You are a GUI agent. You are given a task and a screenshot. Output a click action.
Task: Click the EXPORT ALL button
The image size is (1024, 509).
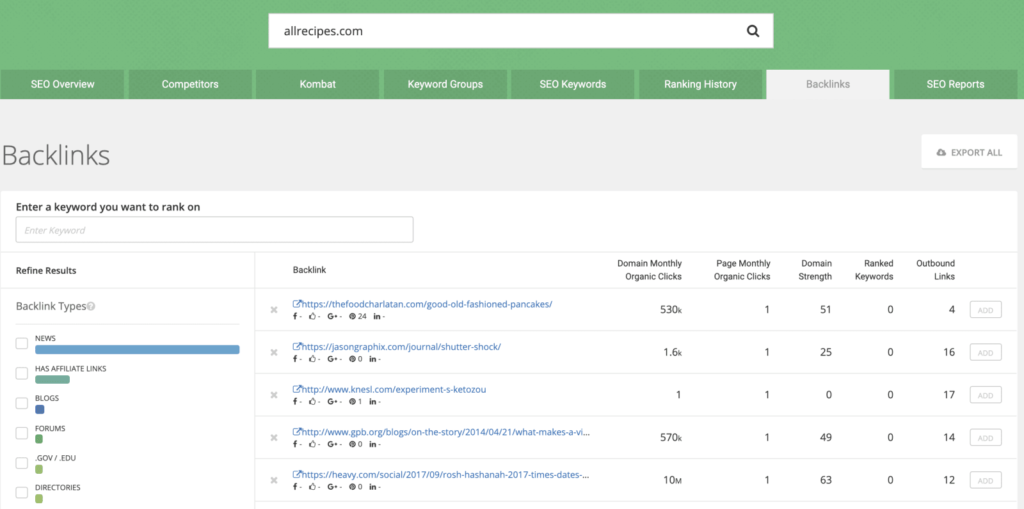click(969, 152)
